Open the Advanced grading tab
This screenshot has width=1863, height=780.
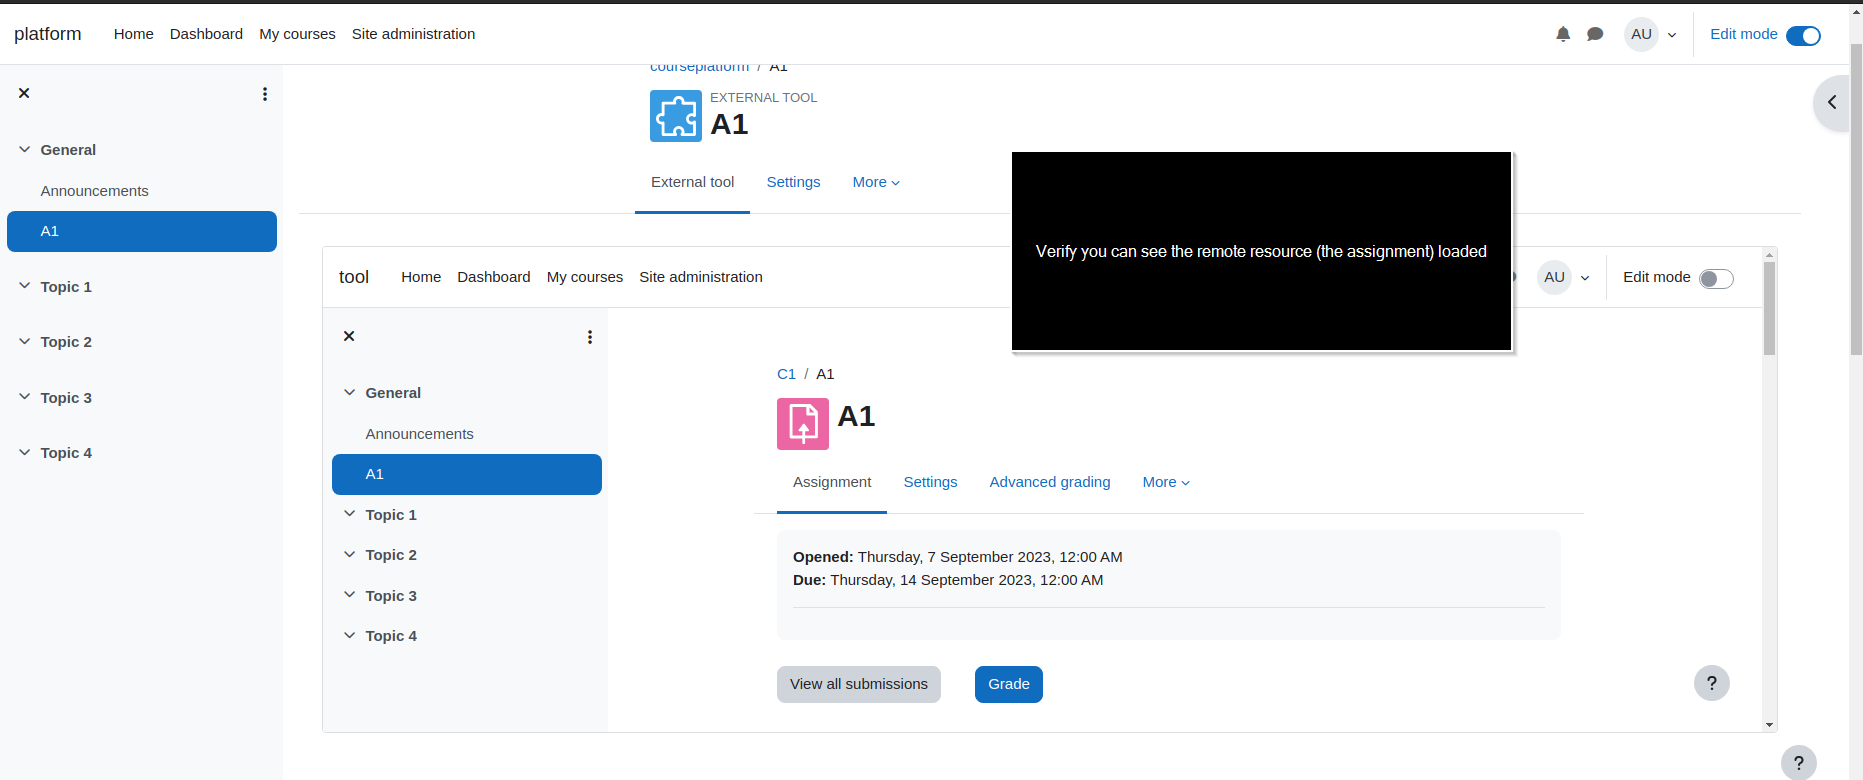pos(1050,482)
